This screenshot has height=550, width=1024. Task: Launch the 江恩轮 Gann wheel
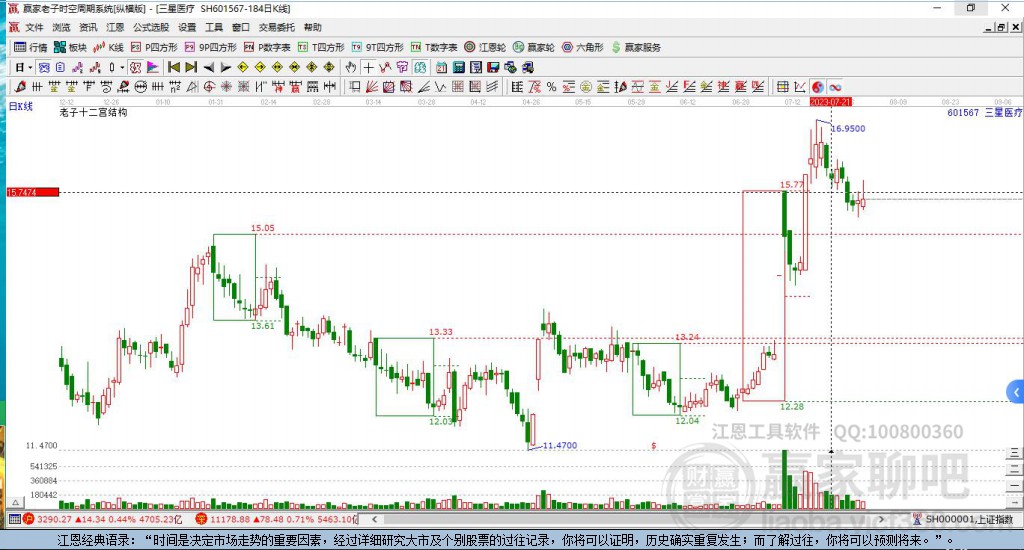coord(485,47)
